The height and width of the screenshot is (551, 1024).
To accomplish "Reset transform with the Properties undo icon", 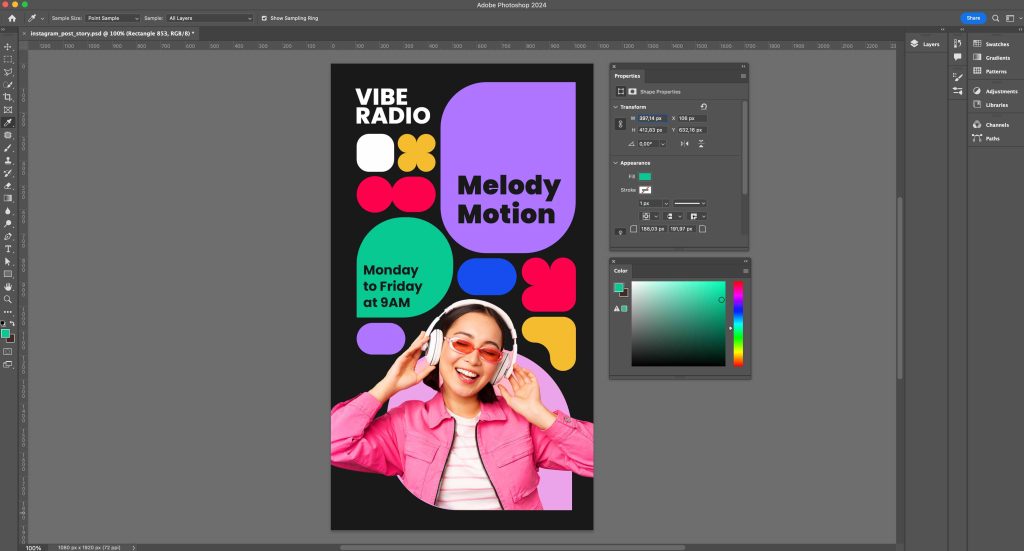I will (704, 107).
